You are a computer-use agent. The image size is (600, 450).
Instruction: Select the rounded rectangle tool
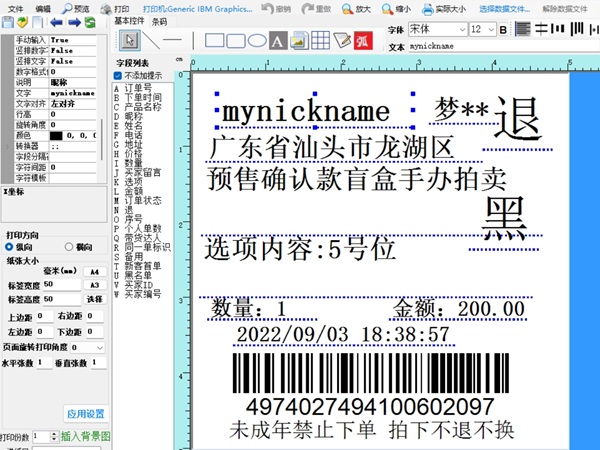pos(236,40)
